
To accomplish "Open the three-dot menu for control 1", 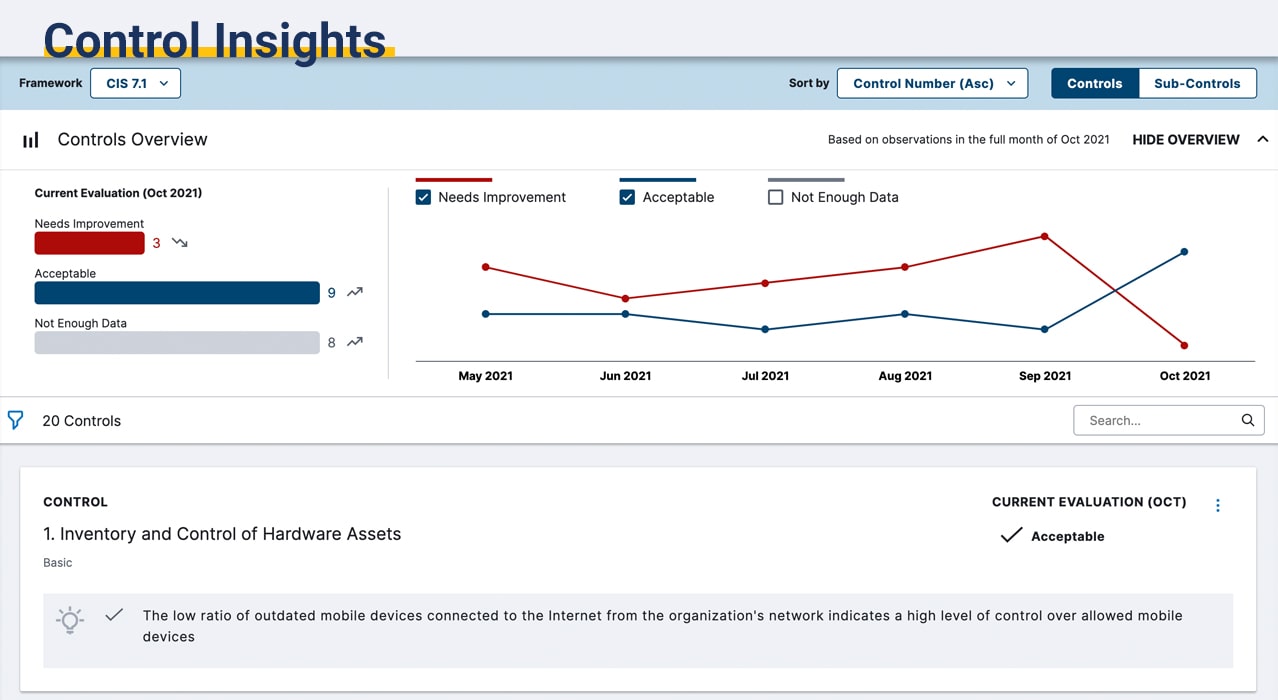I will click(1217, 505).
